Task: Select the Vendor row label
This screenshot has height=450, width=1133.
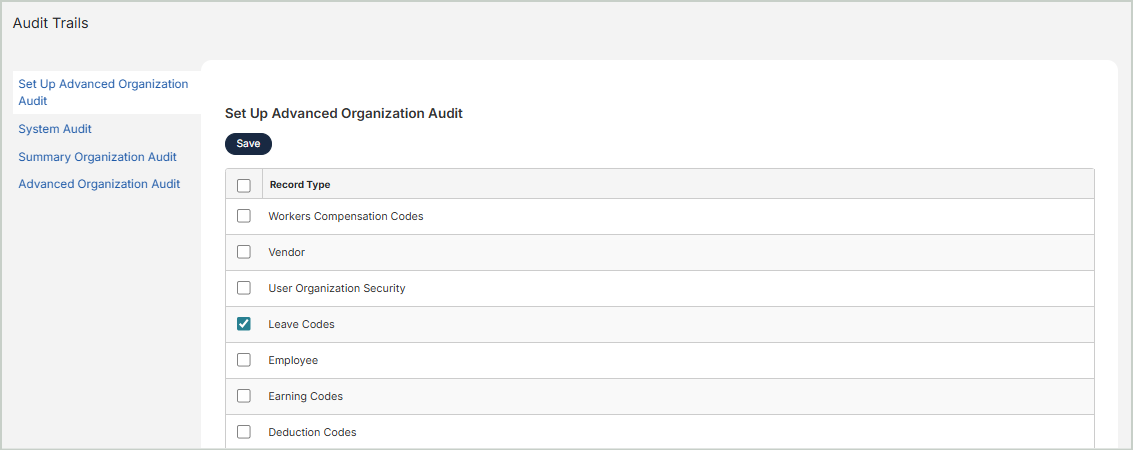Action: coord(286,252)
